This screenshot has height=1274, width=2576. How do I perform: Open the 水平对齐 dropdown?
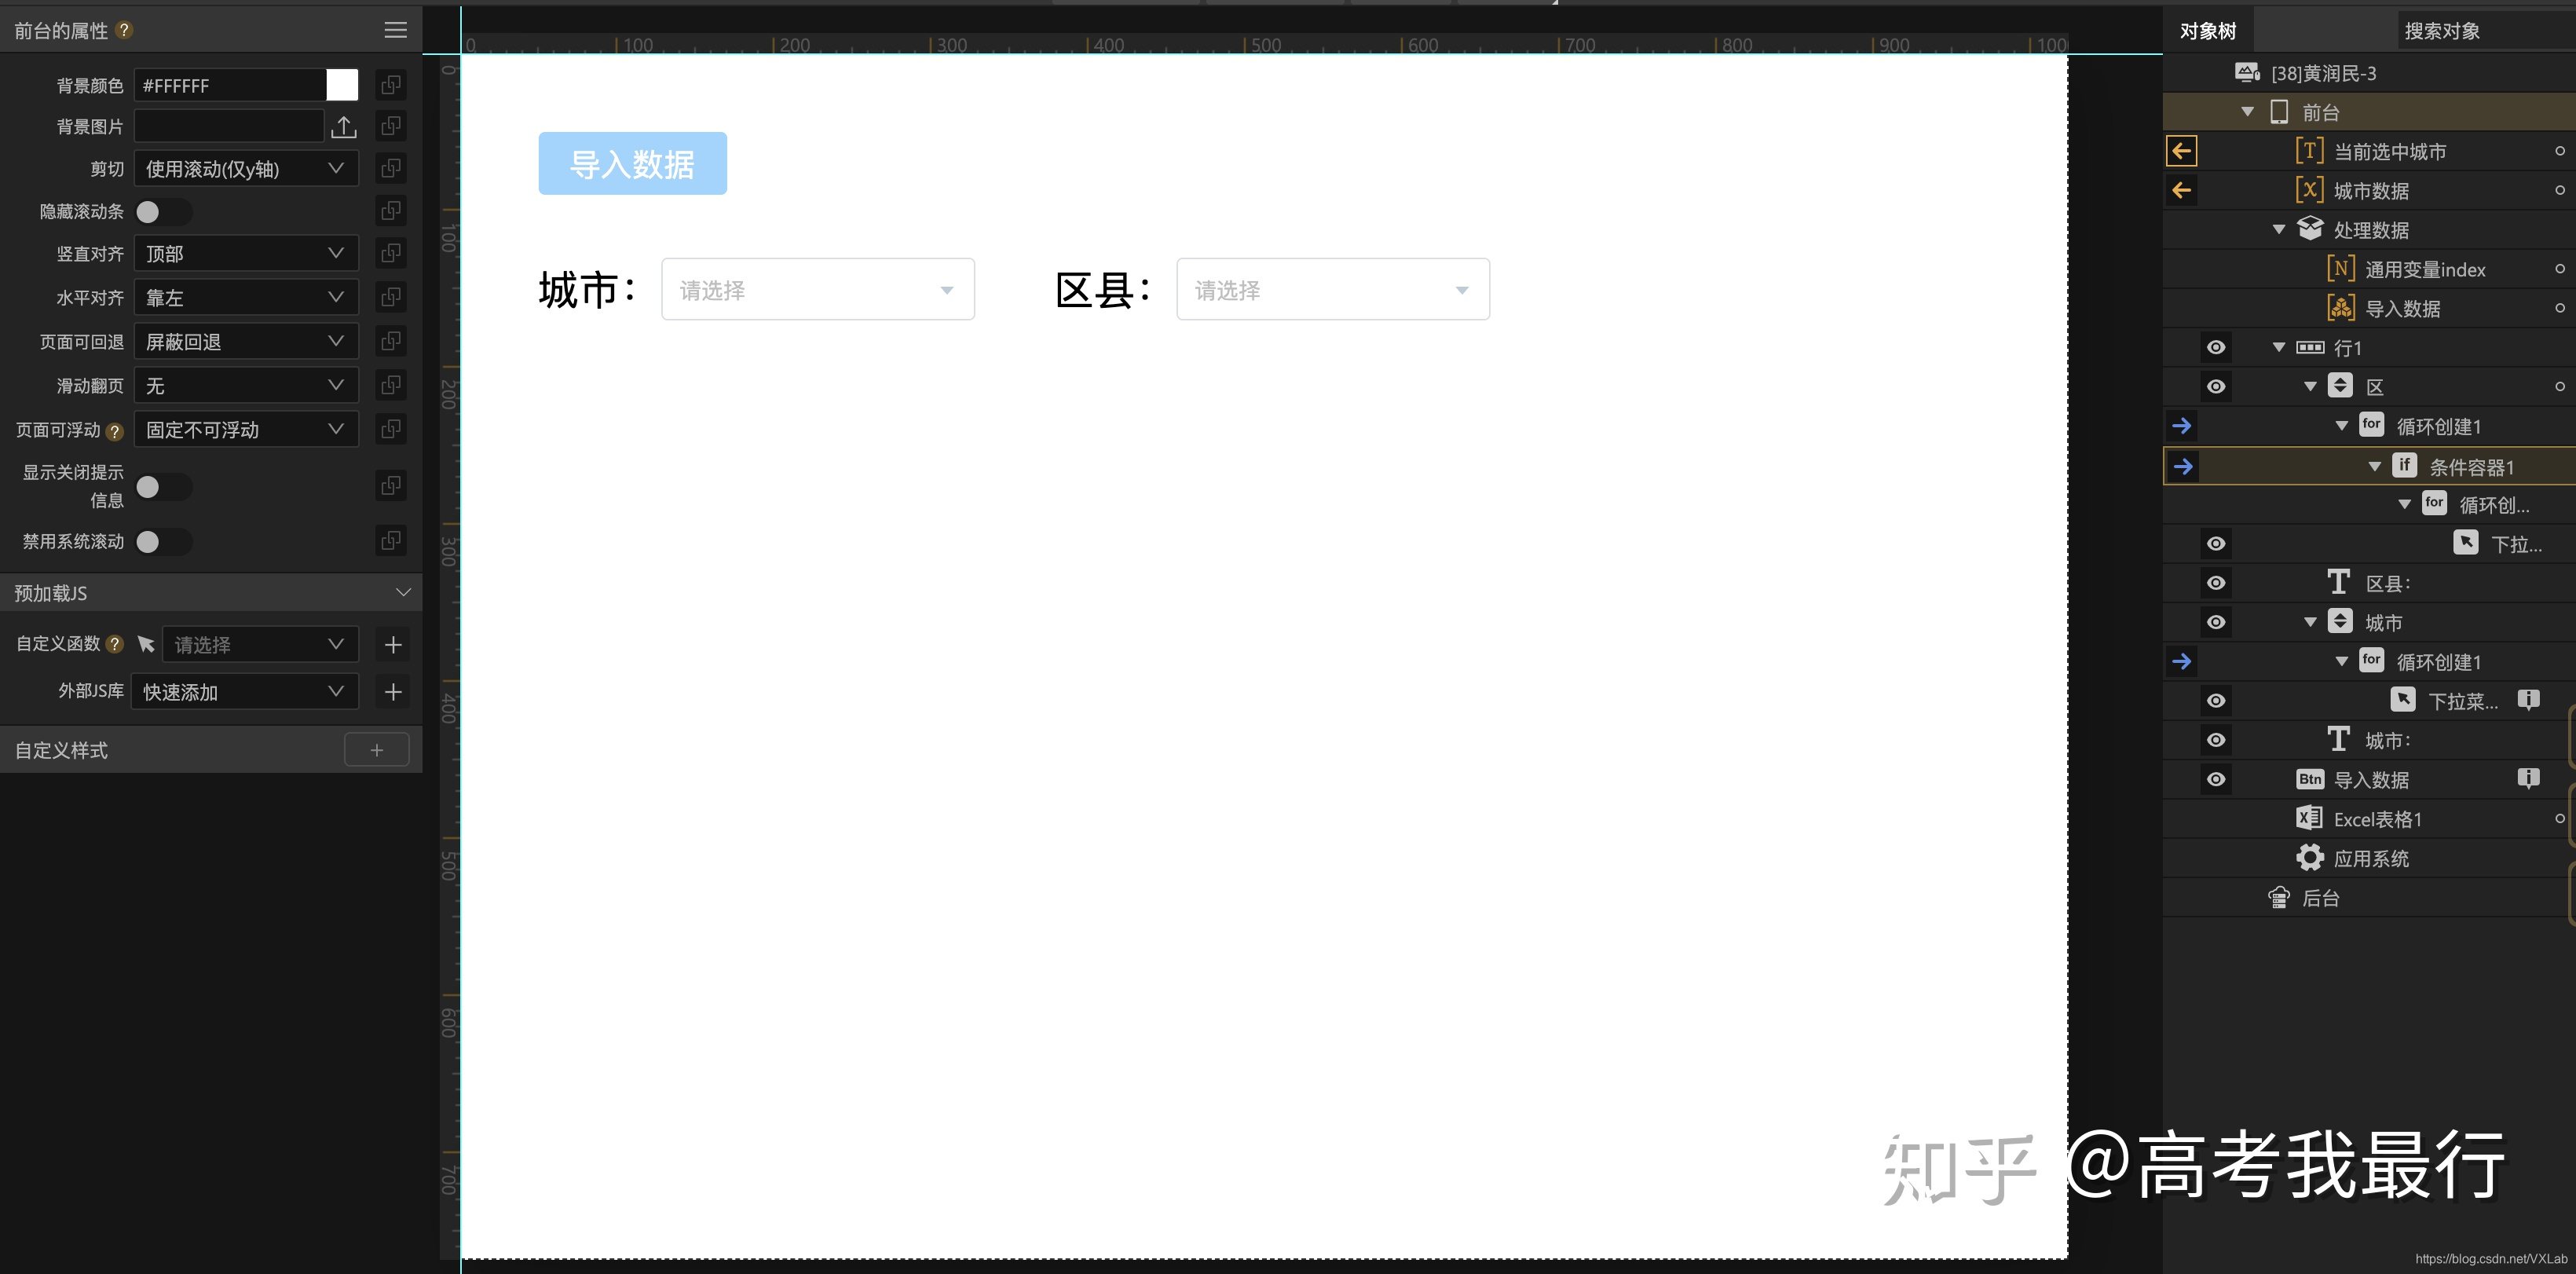[246, 297]
